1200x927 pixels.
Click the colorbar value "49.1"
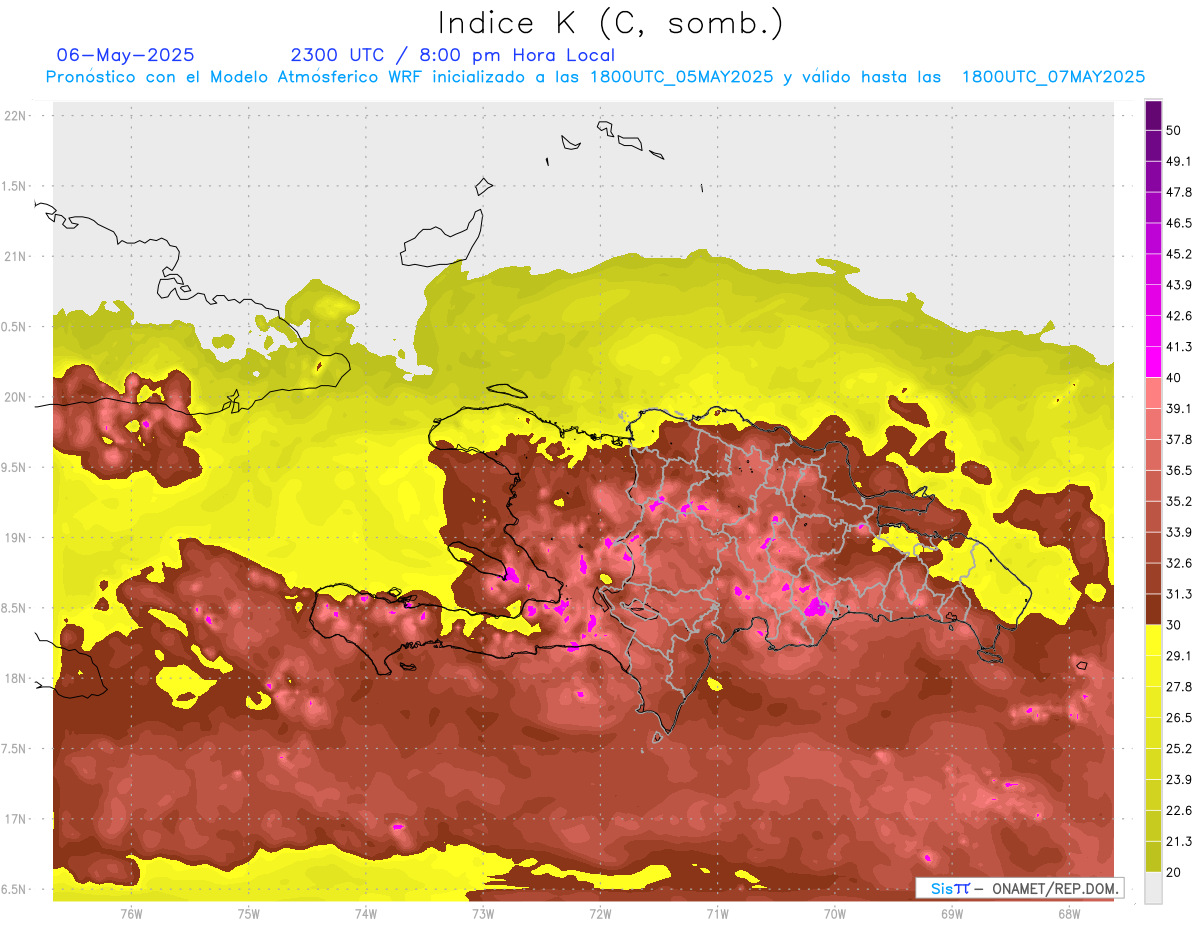tap(1178, 161)
